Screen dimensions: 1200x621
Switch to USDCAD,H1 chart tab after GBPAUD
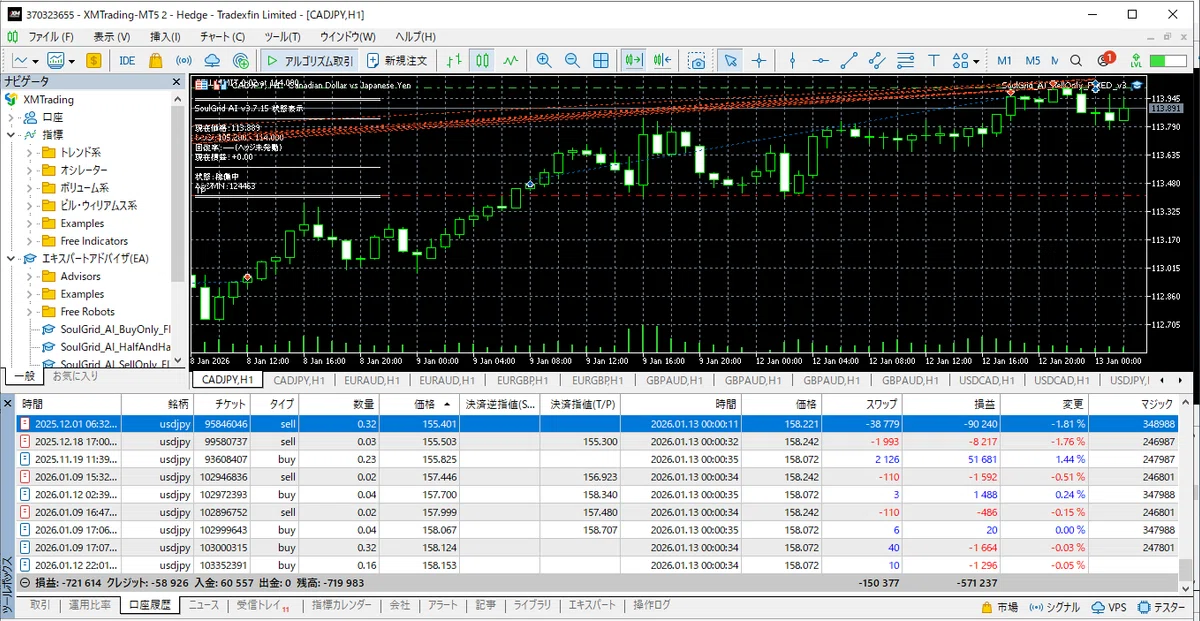(985, 380)
